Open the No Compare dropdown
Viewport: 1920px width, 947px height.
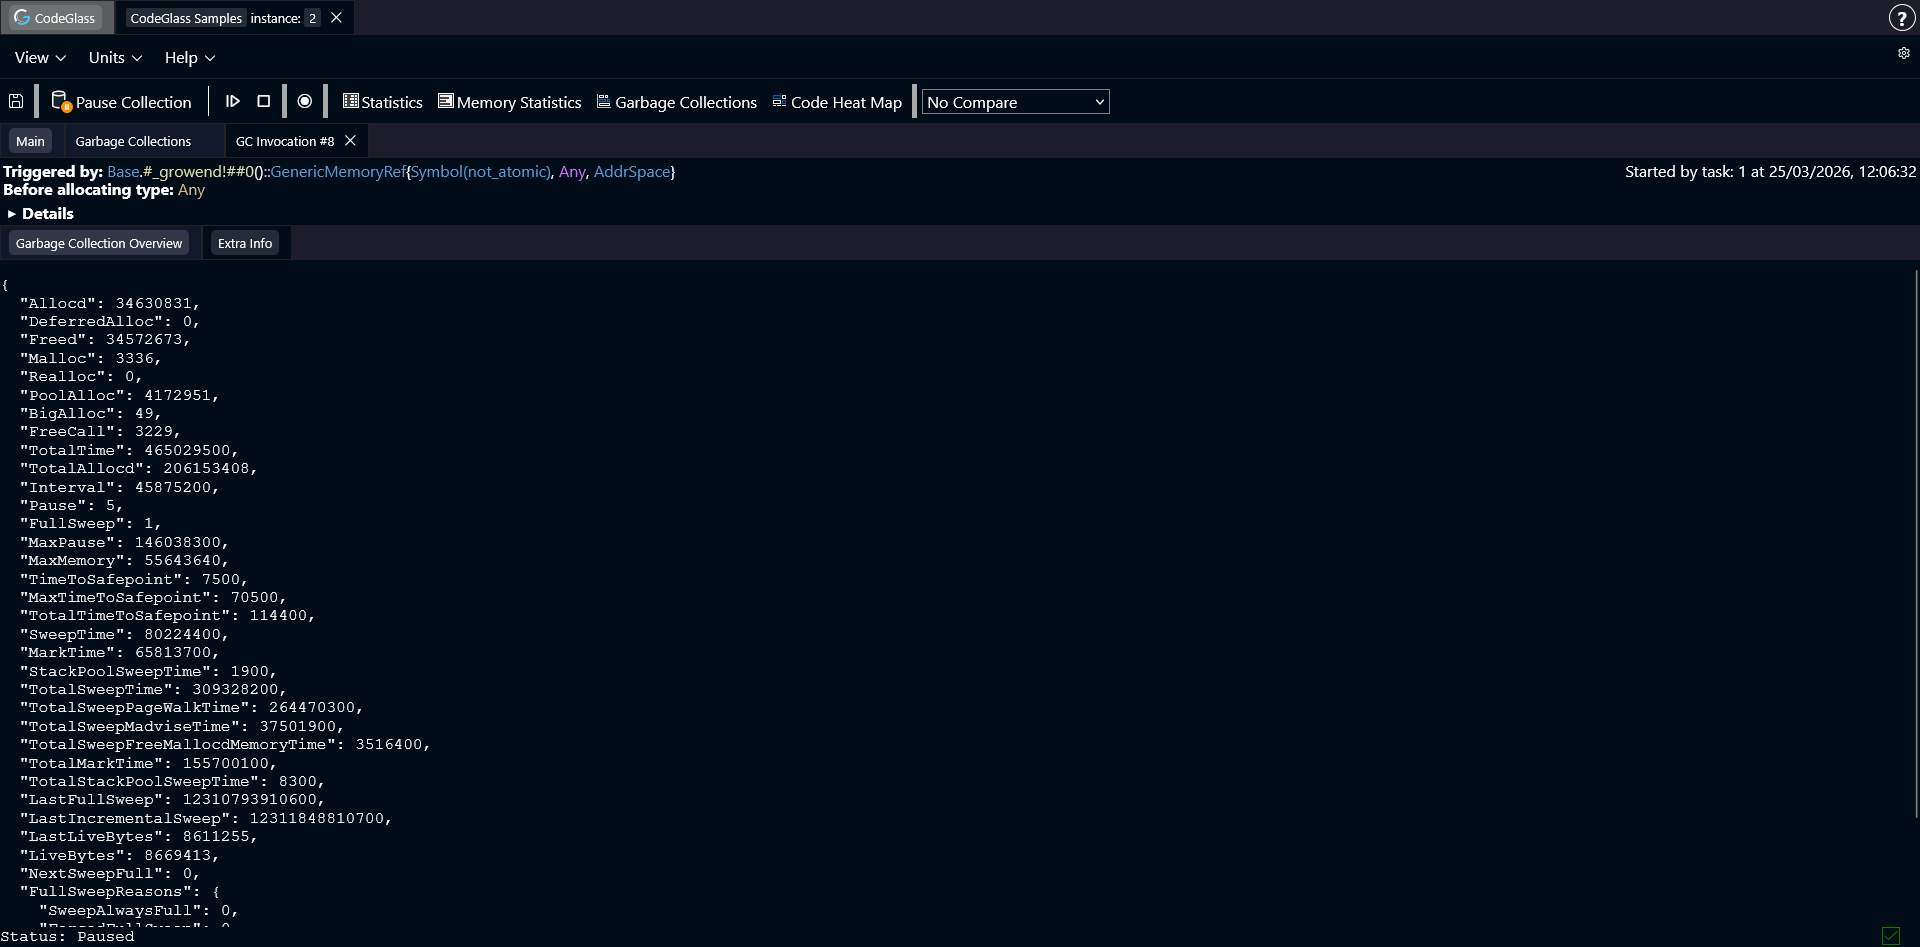(x=1015, y=102)
